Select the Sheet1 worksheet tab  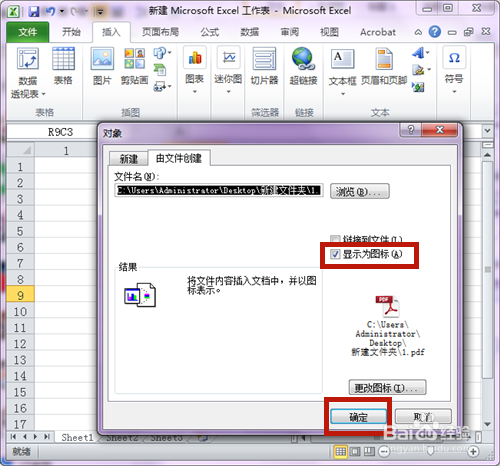coord(77,437)
